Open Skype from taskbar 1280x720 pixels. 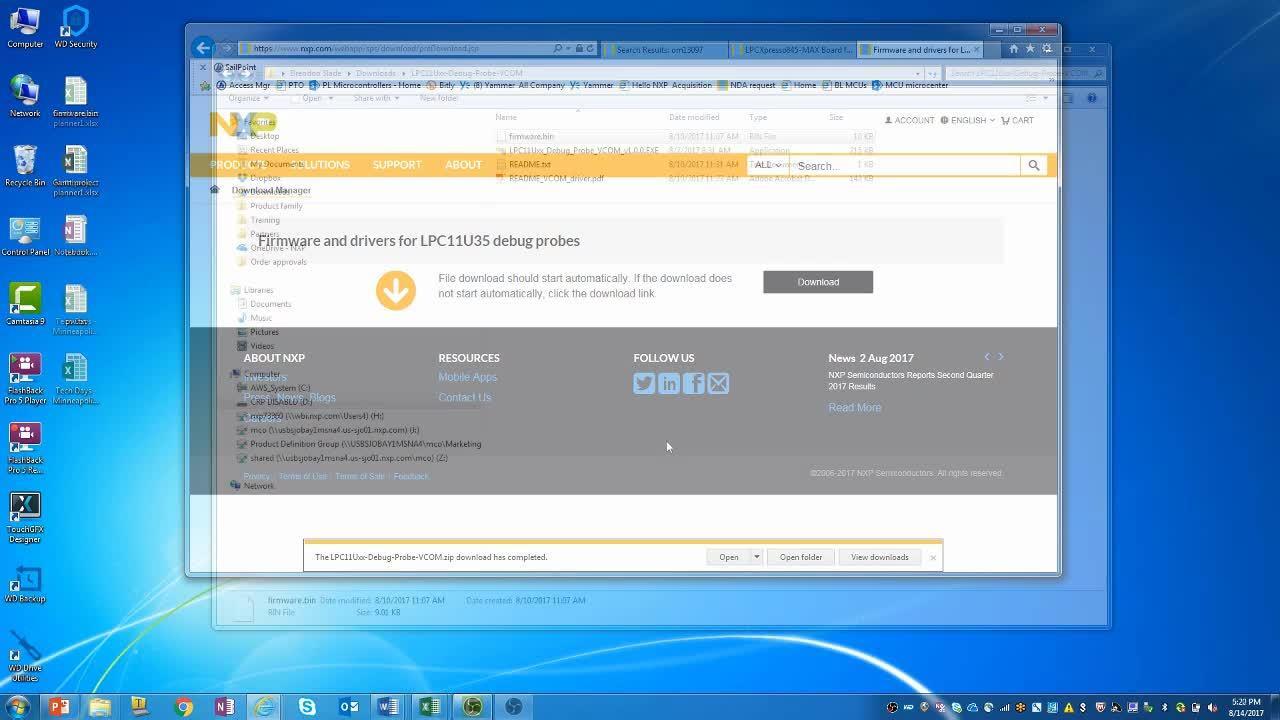[x=307, y=707]
